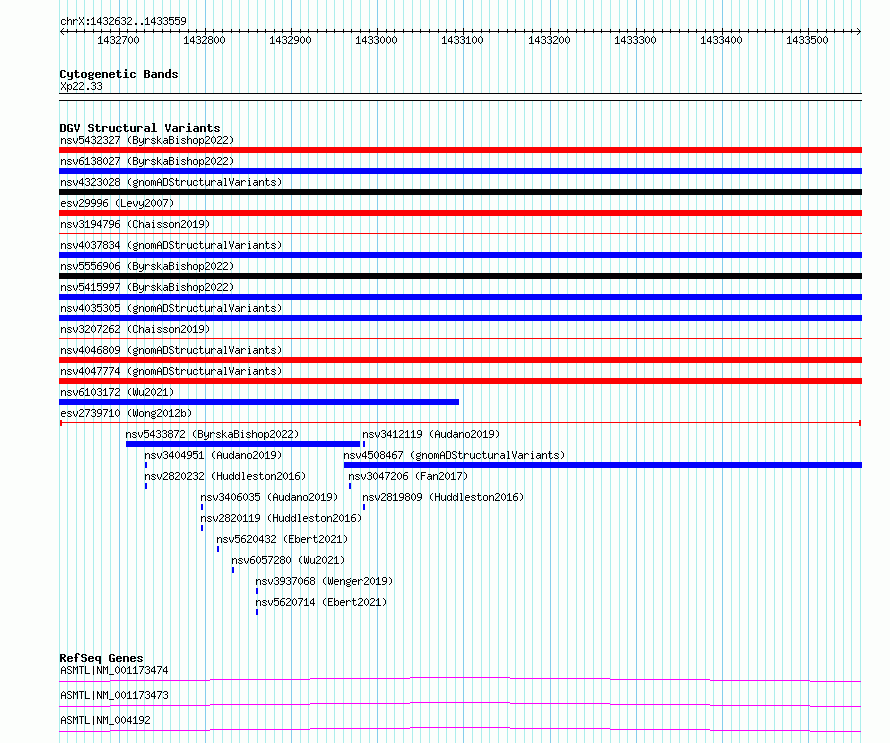890x743 pixels.
Task: Open the nsv3194796 (Chaisson2019) variant
Action: (135, 224)
